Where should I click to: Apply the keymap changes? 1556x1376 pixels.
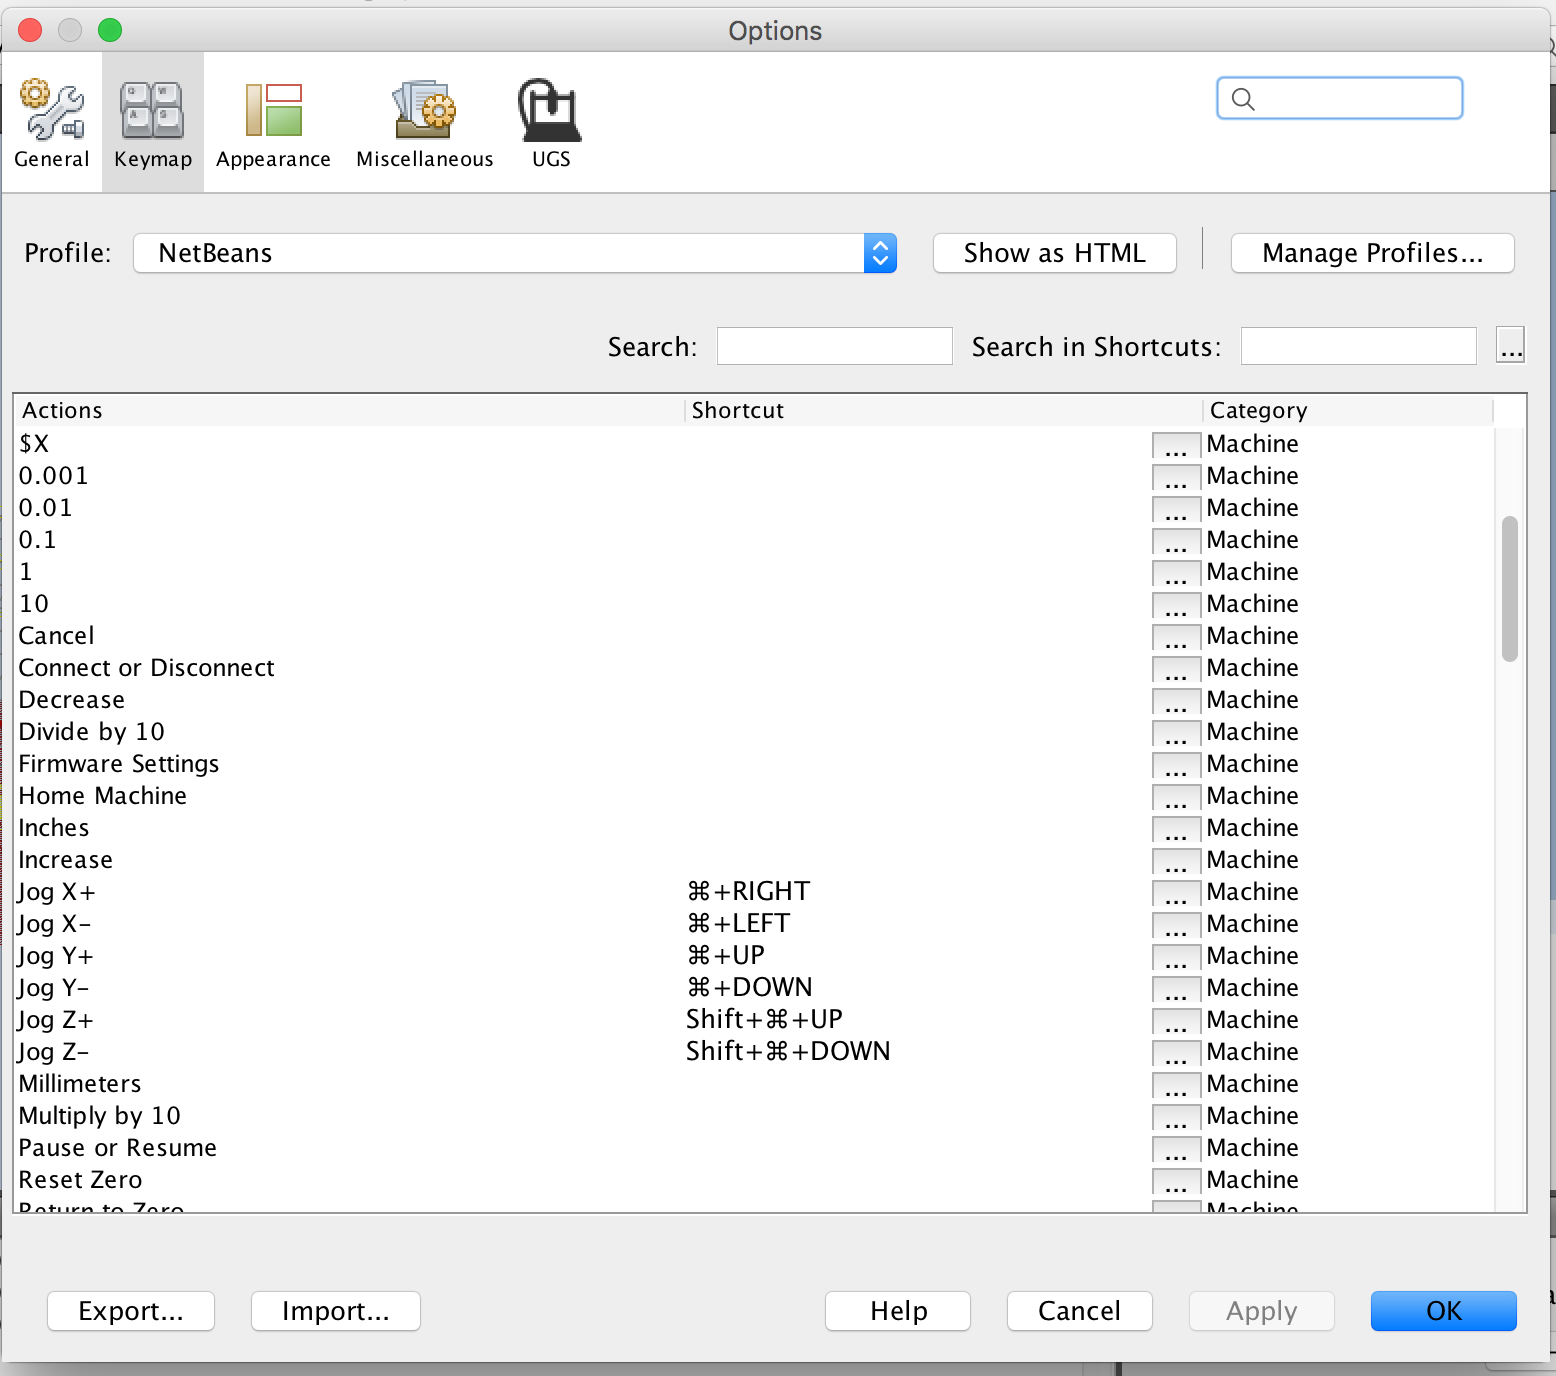(1261, 1311)
